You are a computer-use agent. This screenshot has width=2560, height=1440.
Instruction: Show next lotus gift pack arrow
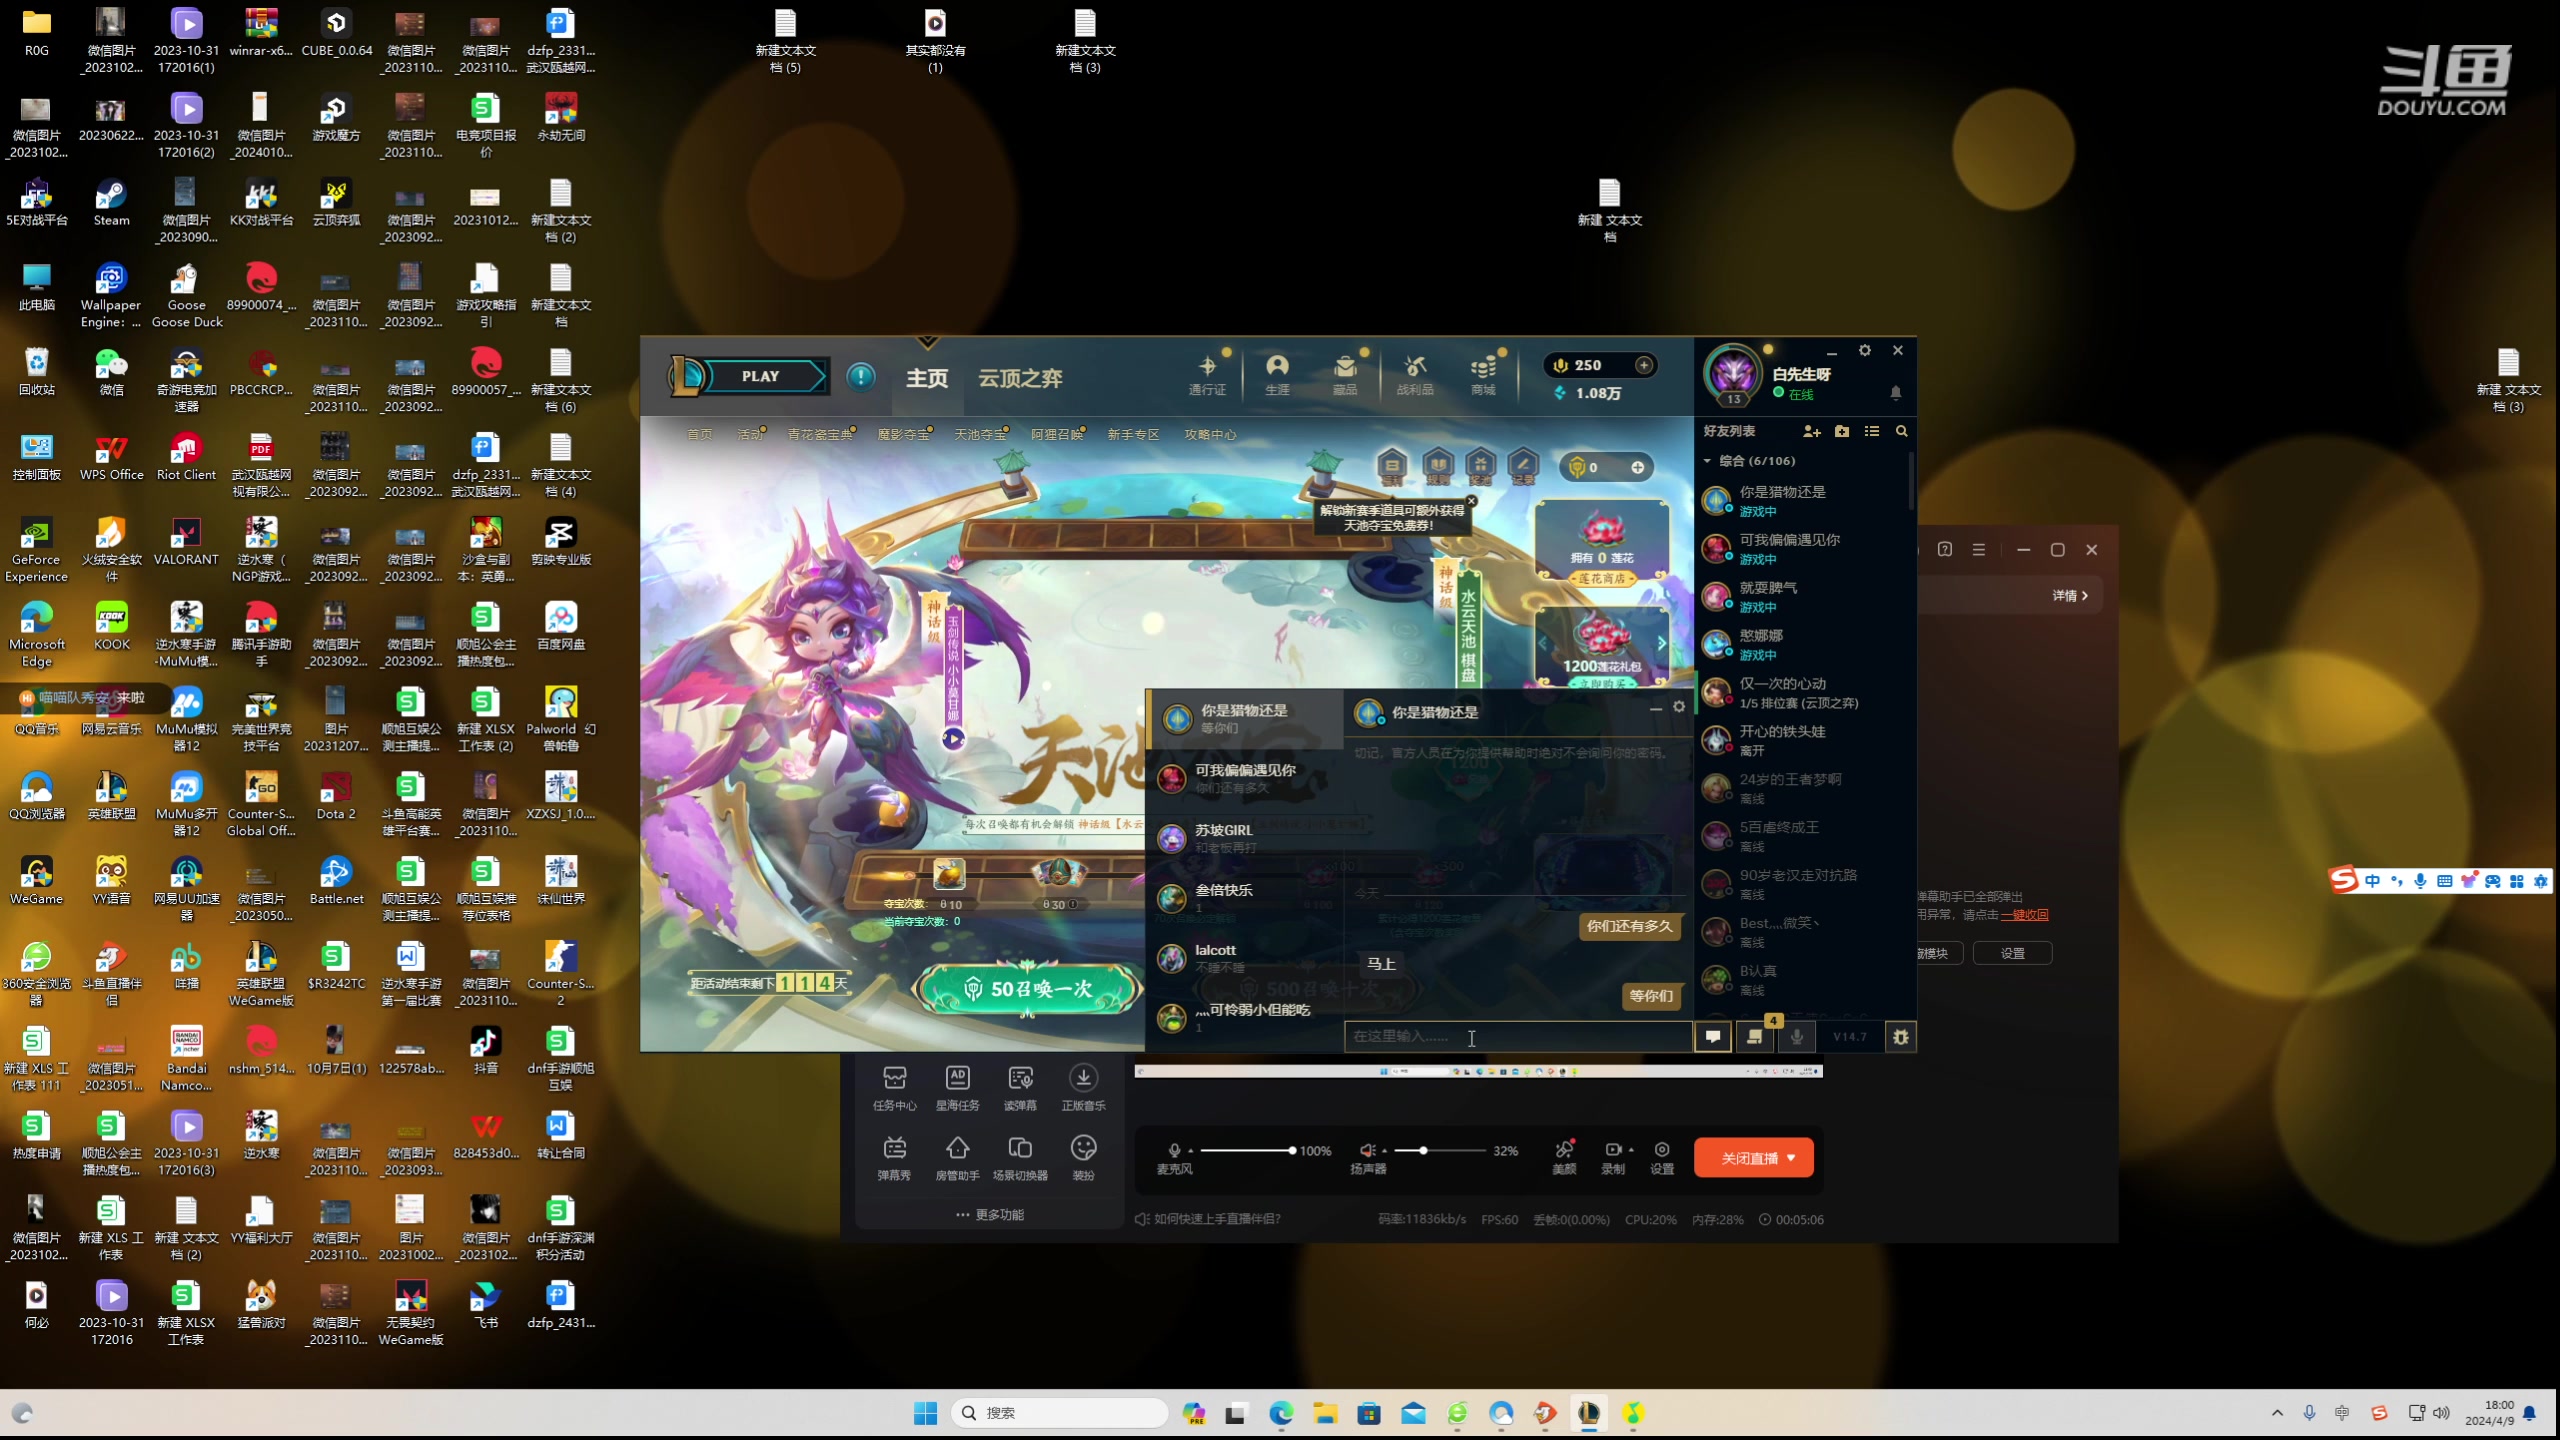coord(1662,643)
